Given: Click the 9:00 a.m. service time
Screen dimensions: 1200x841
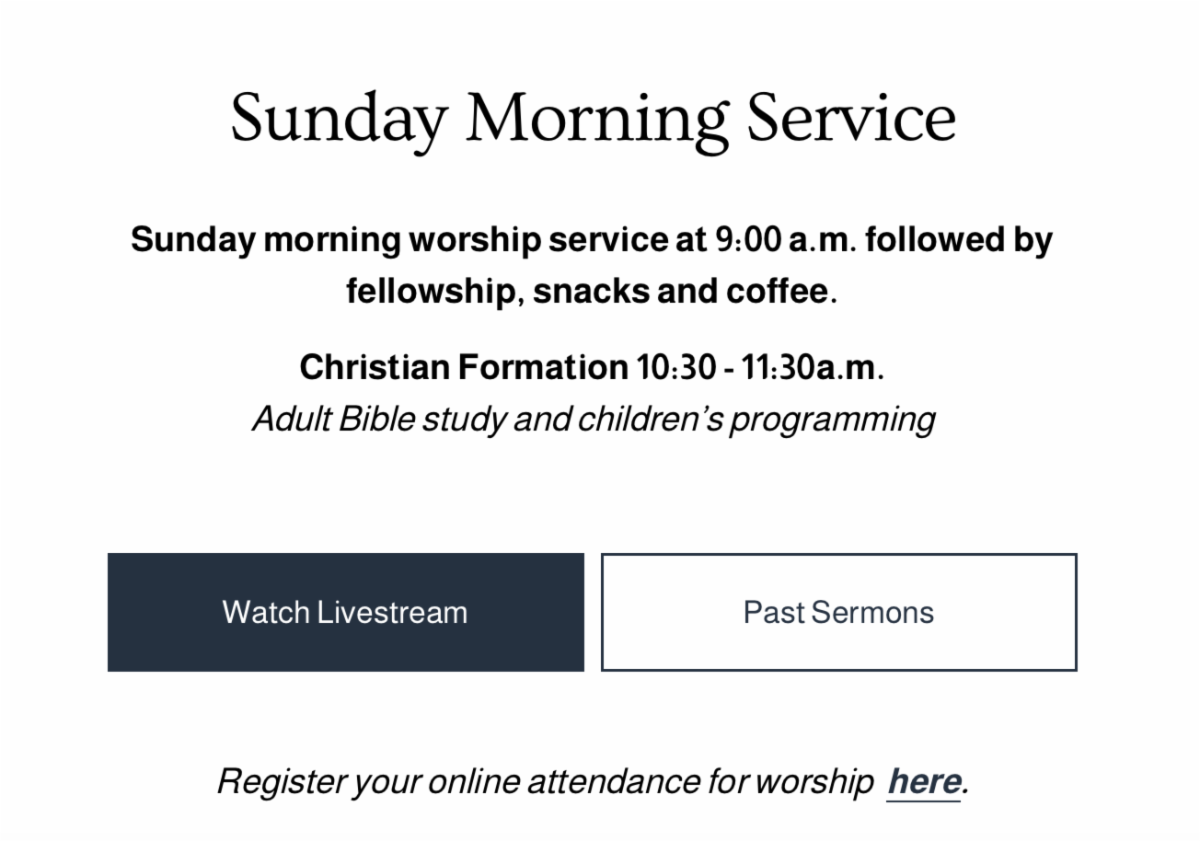Looking at the screenshot, I should (x=786, y=240).
